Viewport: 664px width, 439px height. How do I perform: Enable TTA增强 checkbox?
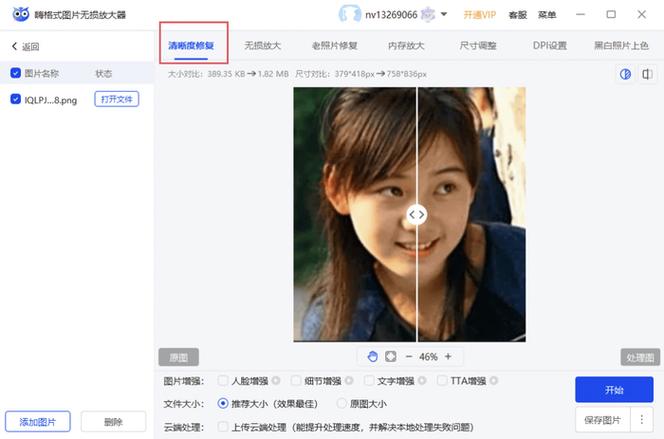[x=442, y=380]
